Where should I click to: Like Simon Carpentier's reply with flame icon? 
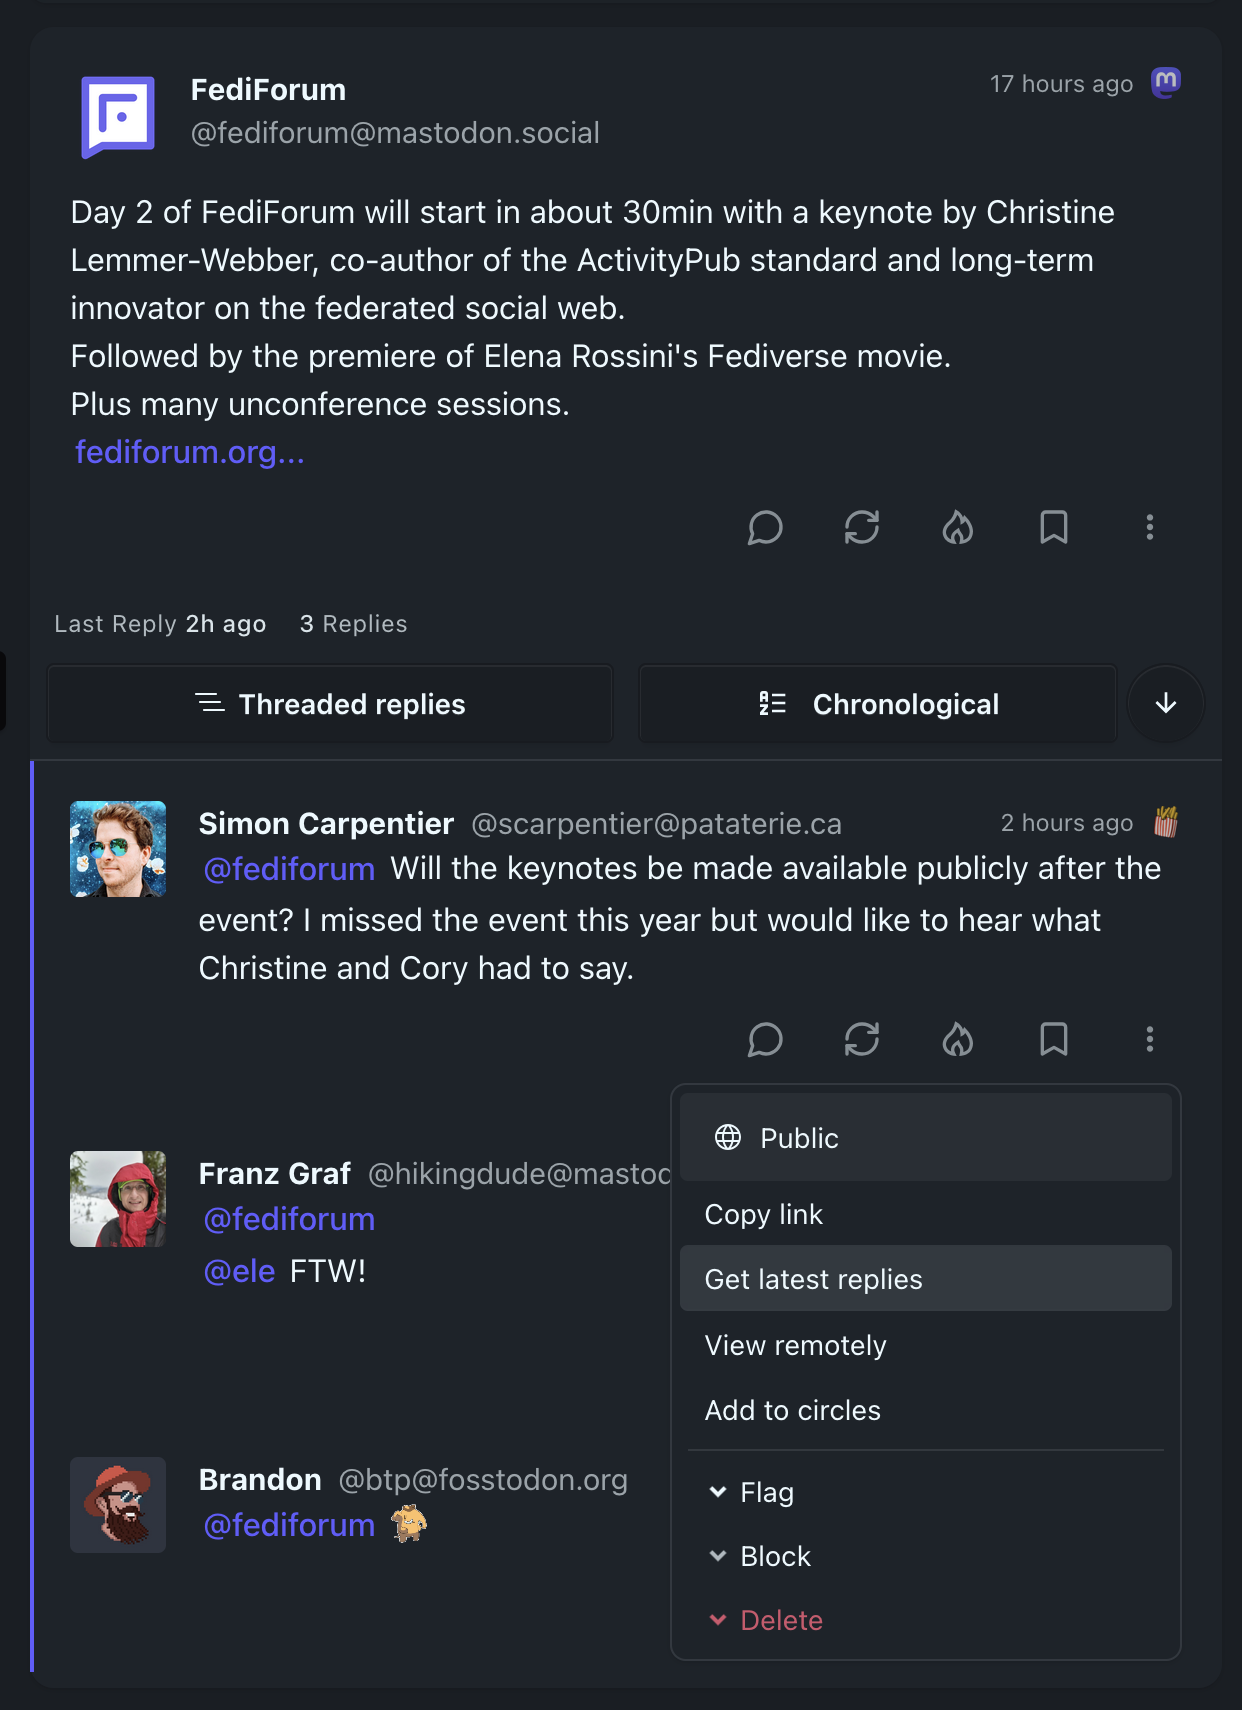[x=957, y=1039]
